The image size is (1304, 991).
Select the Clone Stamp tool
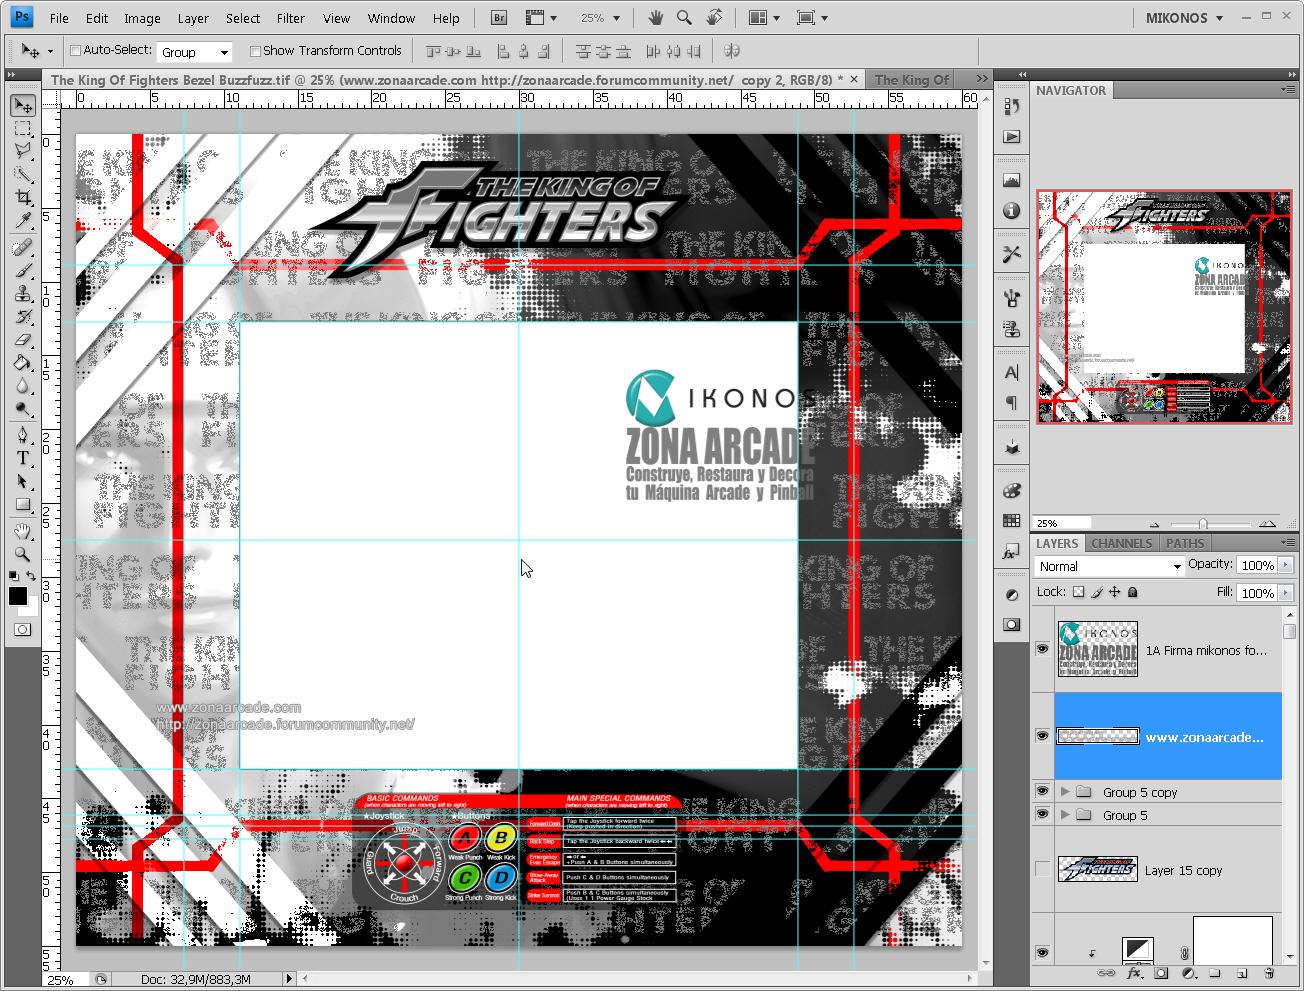(23, 293)
